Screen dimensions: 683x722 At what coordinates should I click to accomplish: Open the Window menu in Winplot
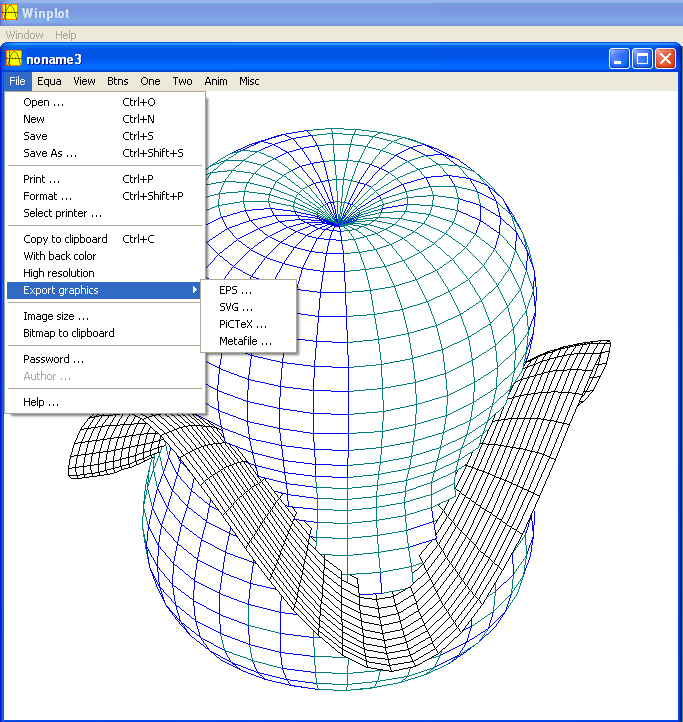point(24,35)
